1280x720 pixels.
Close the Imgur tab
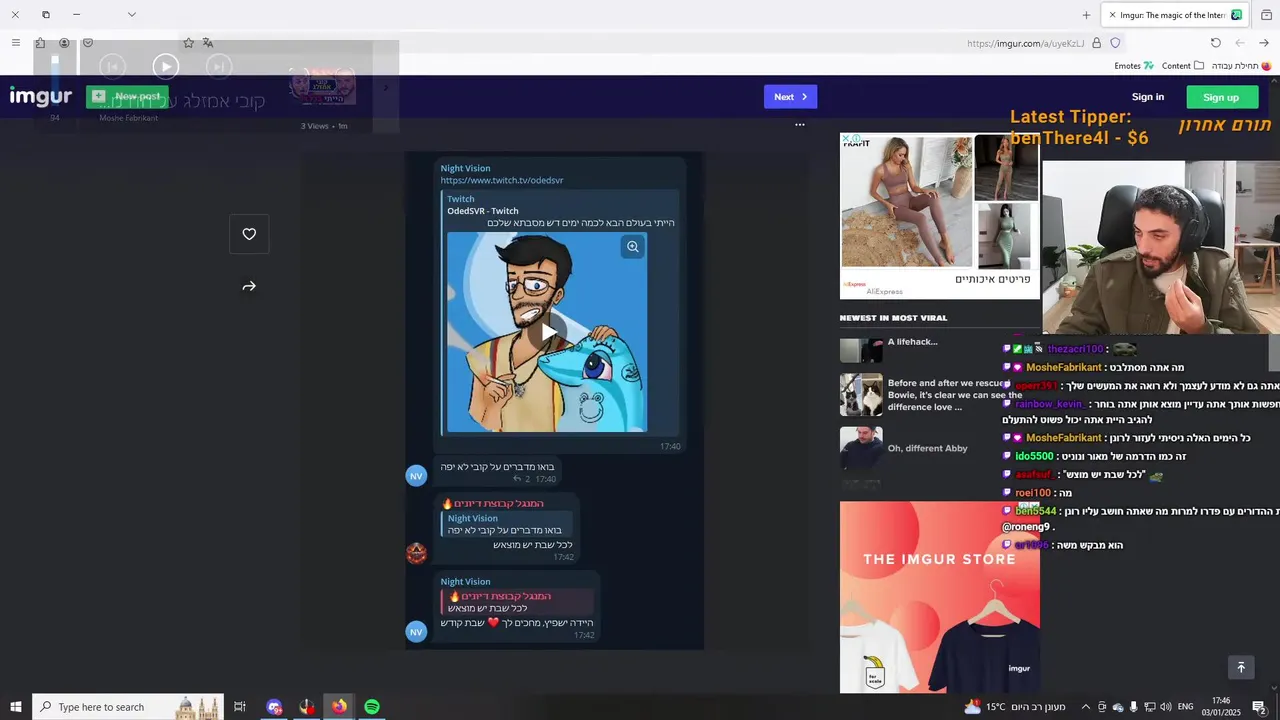(x=1112, y=15)
